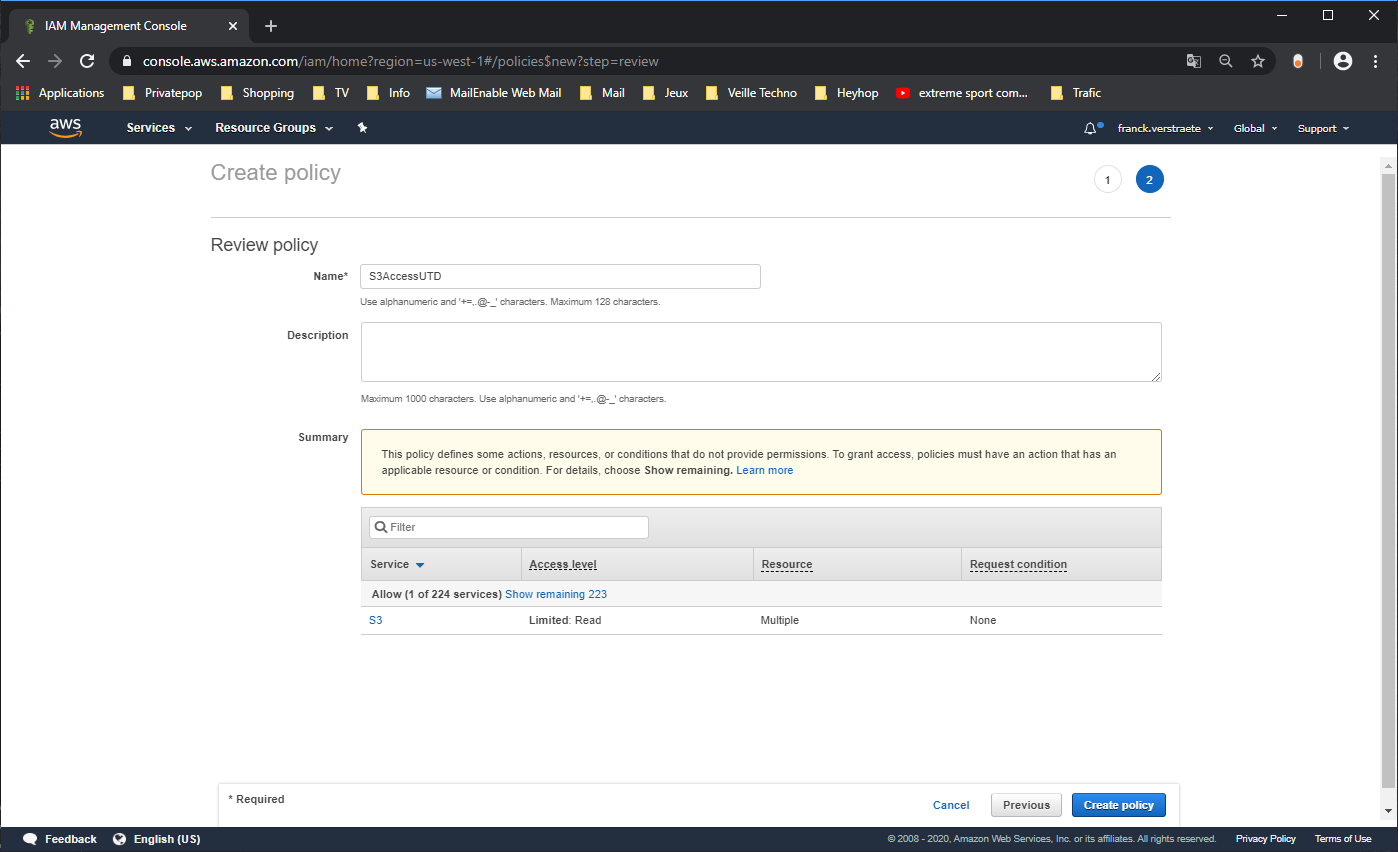
Task: Open the browser extension icon beside the star
Action: point(1298,61)
